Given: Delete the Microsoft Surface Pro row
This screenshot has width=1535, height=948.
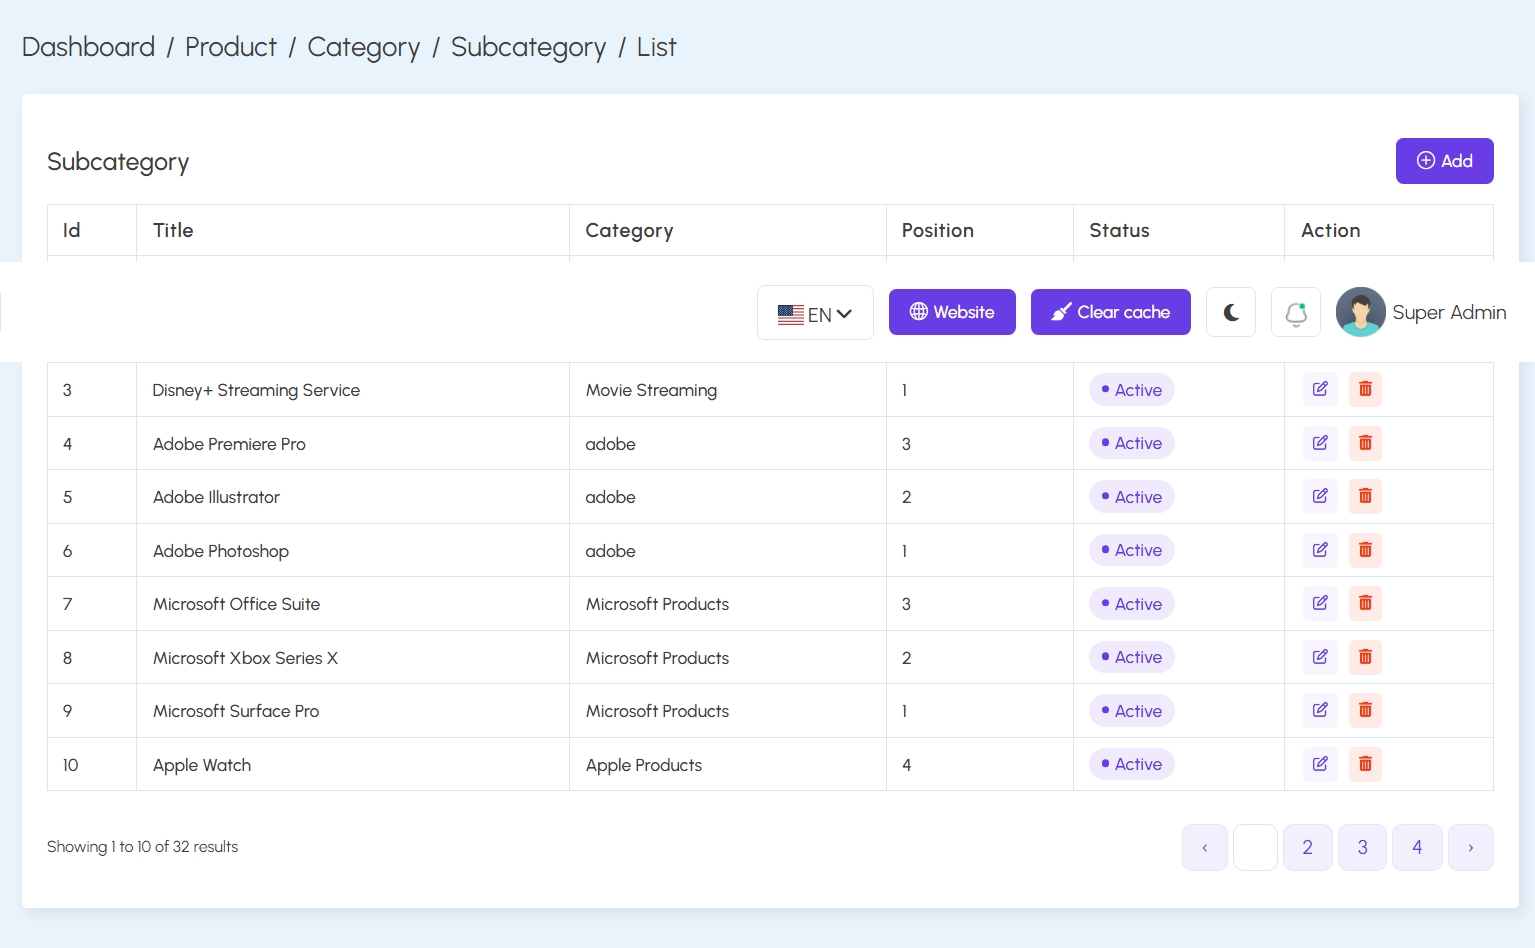Looking at the screenshot, I should point(1365,710).
